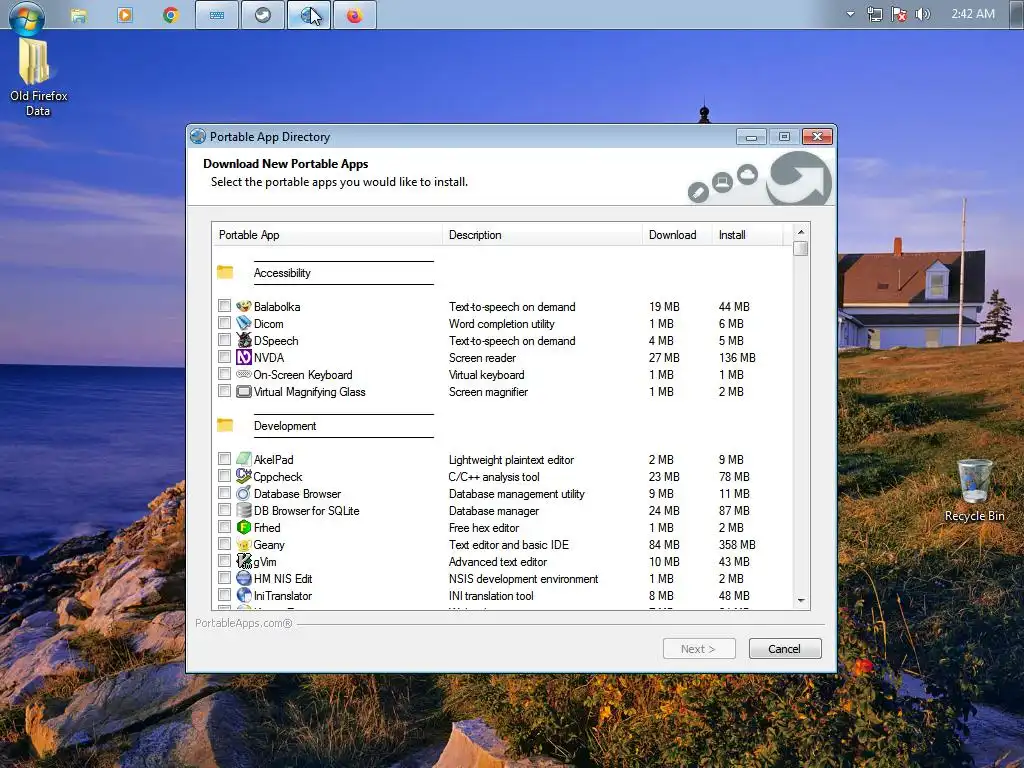Click the Description column header
The height and width of the screenshot is (768, 1024).
click(x=542, y=234)
